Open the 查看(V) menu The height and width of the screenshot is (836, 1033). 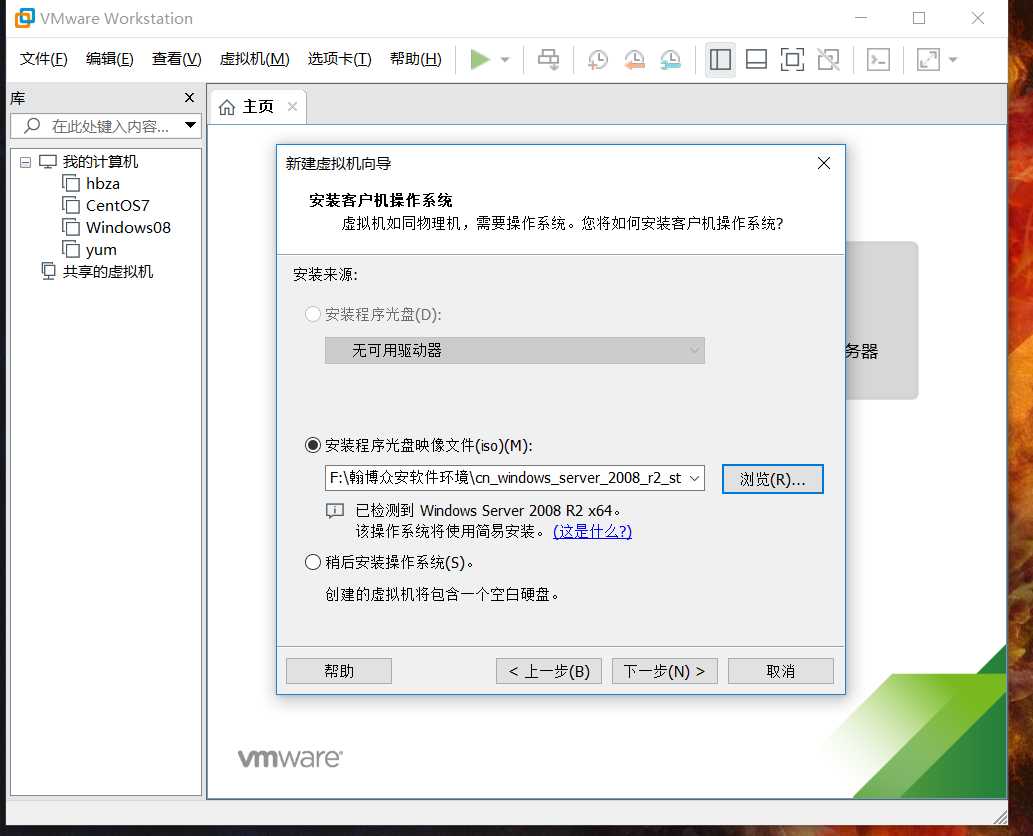[x=177, y=59]
